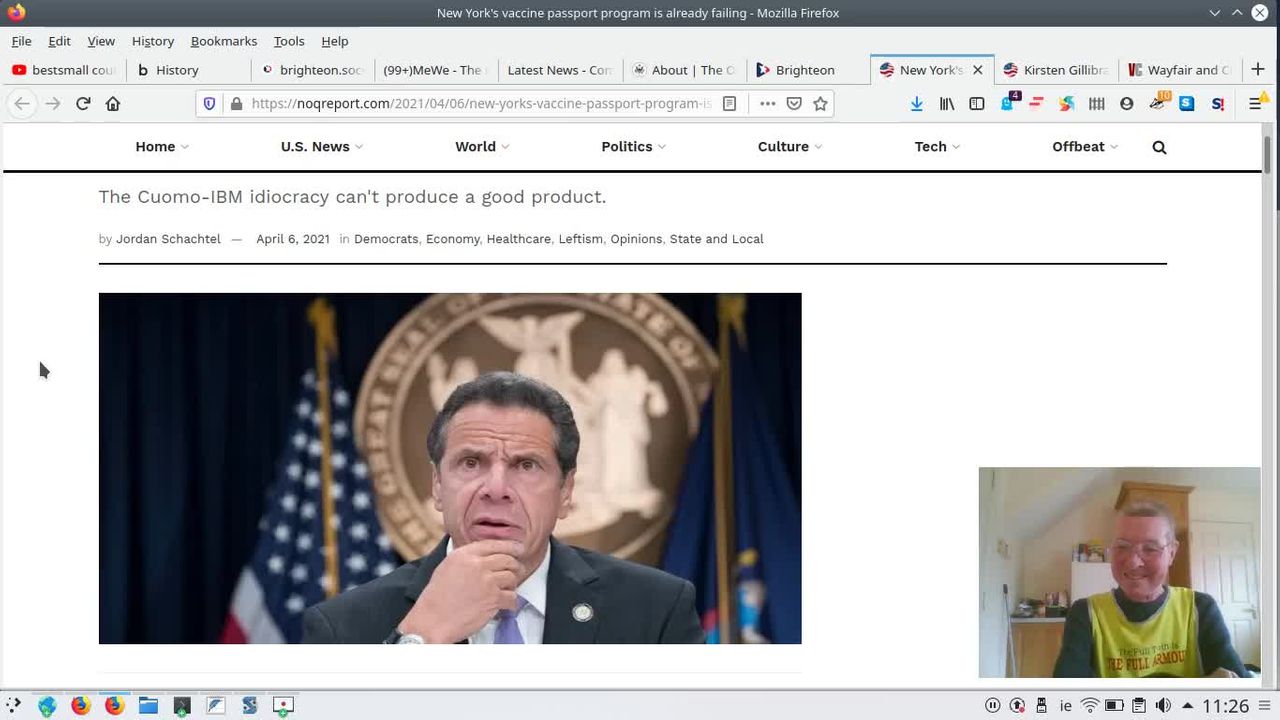The width and height of the screenshot is (1280, 720).
Task: Click the Firefox home button
Action: pyautogui.click(x=113, y=103)
